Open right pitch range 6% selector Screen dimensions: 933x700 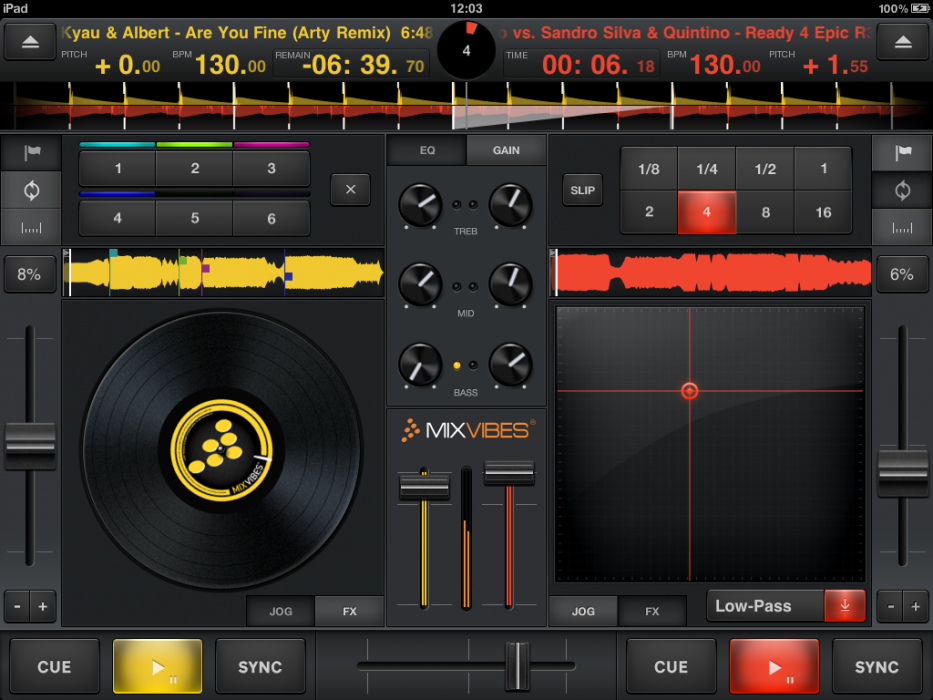[902, 274]
